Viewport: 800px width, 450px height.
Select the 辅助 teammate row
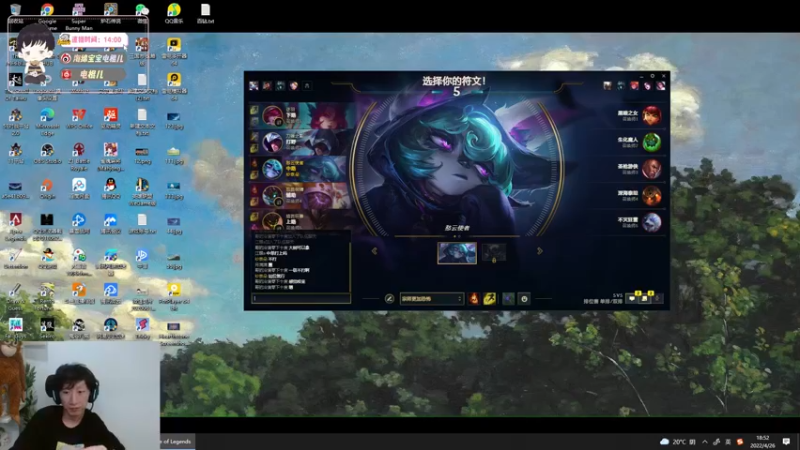[301, 195]
